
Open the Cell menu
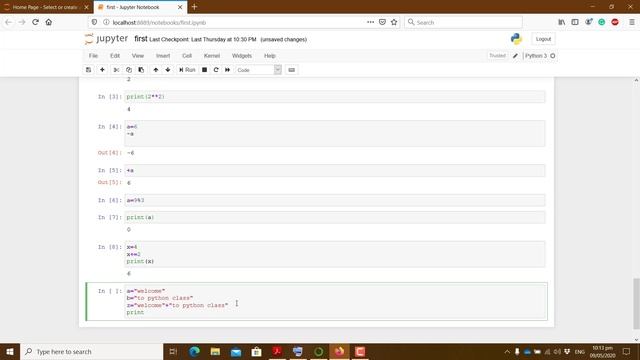point(187,56)
